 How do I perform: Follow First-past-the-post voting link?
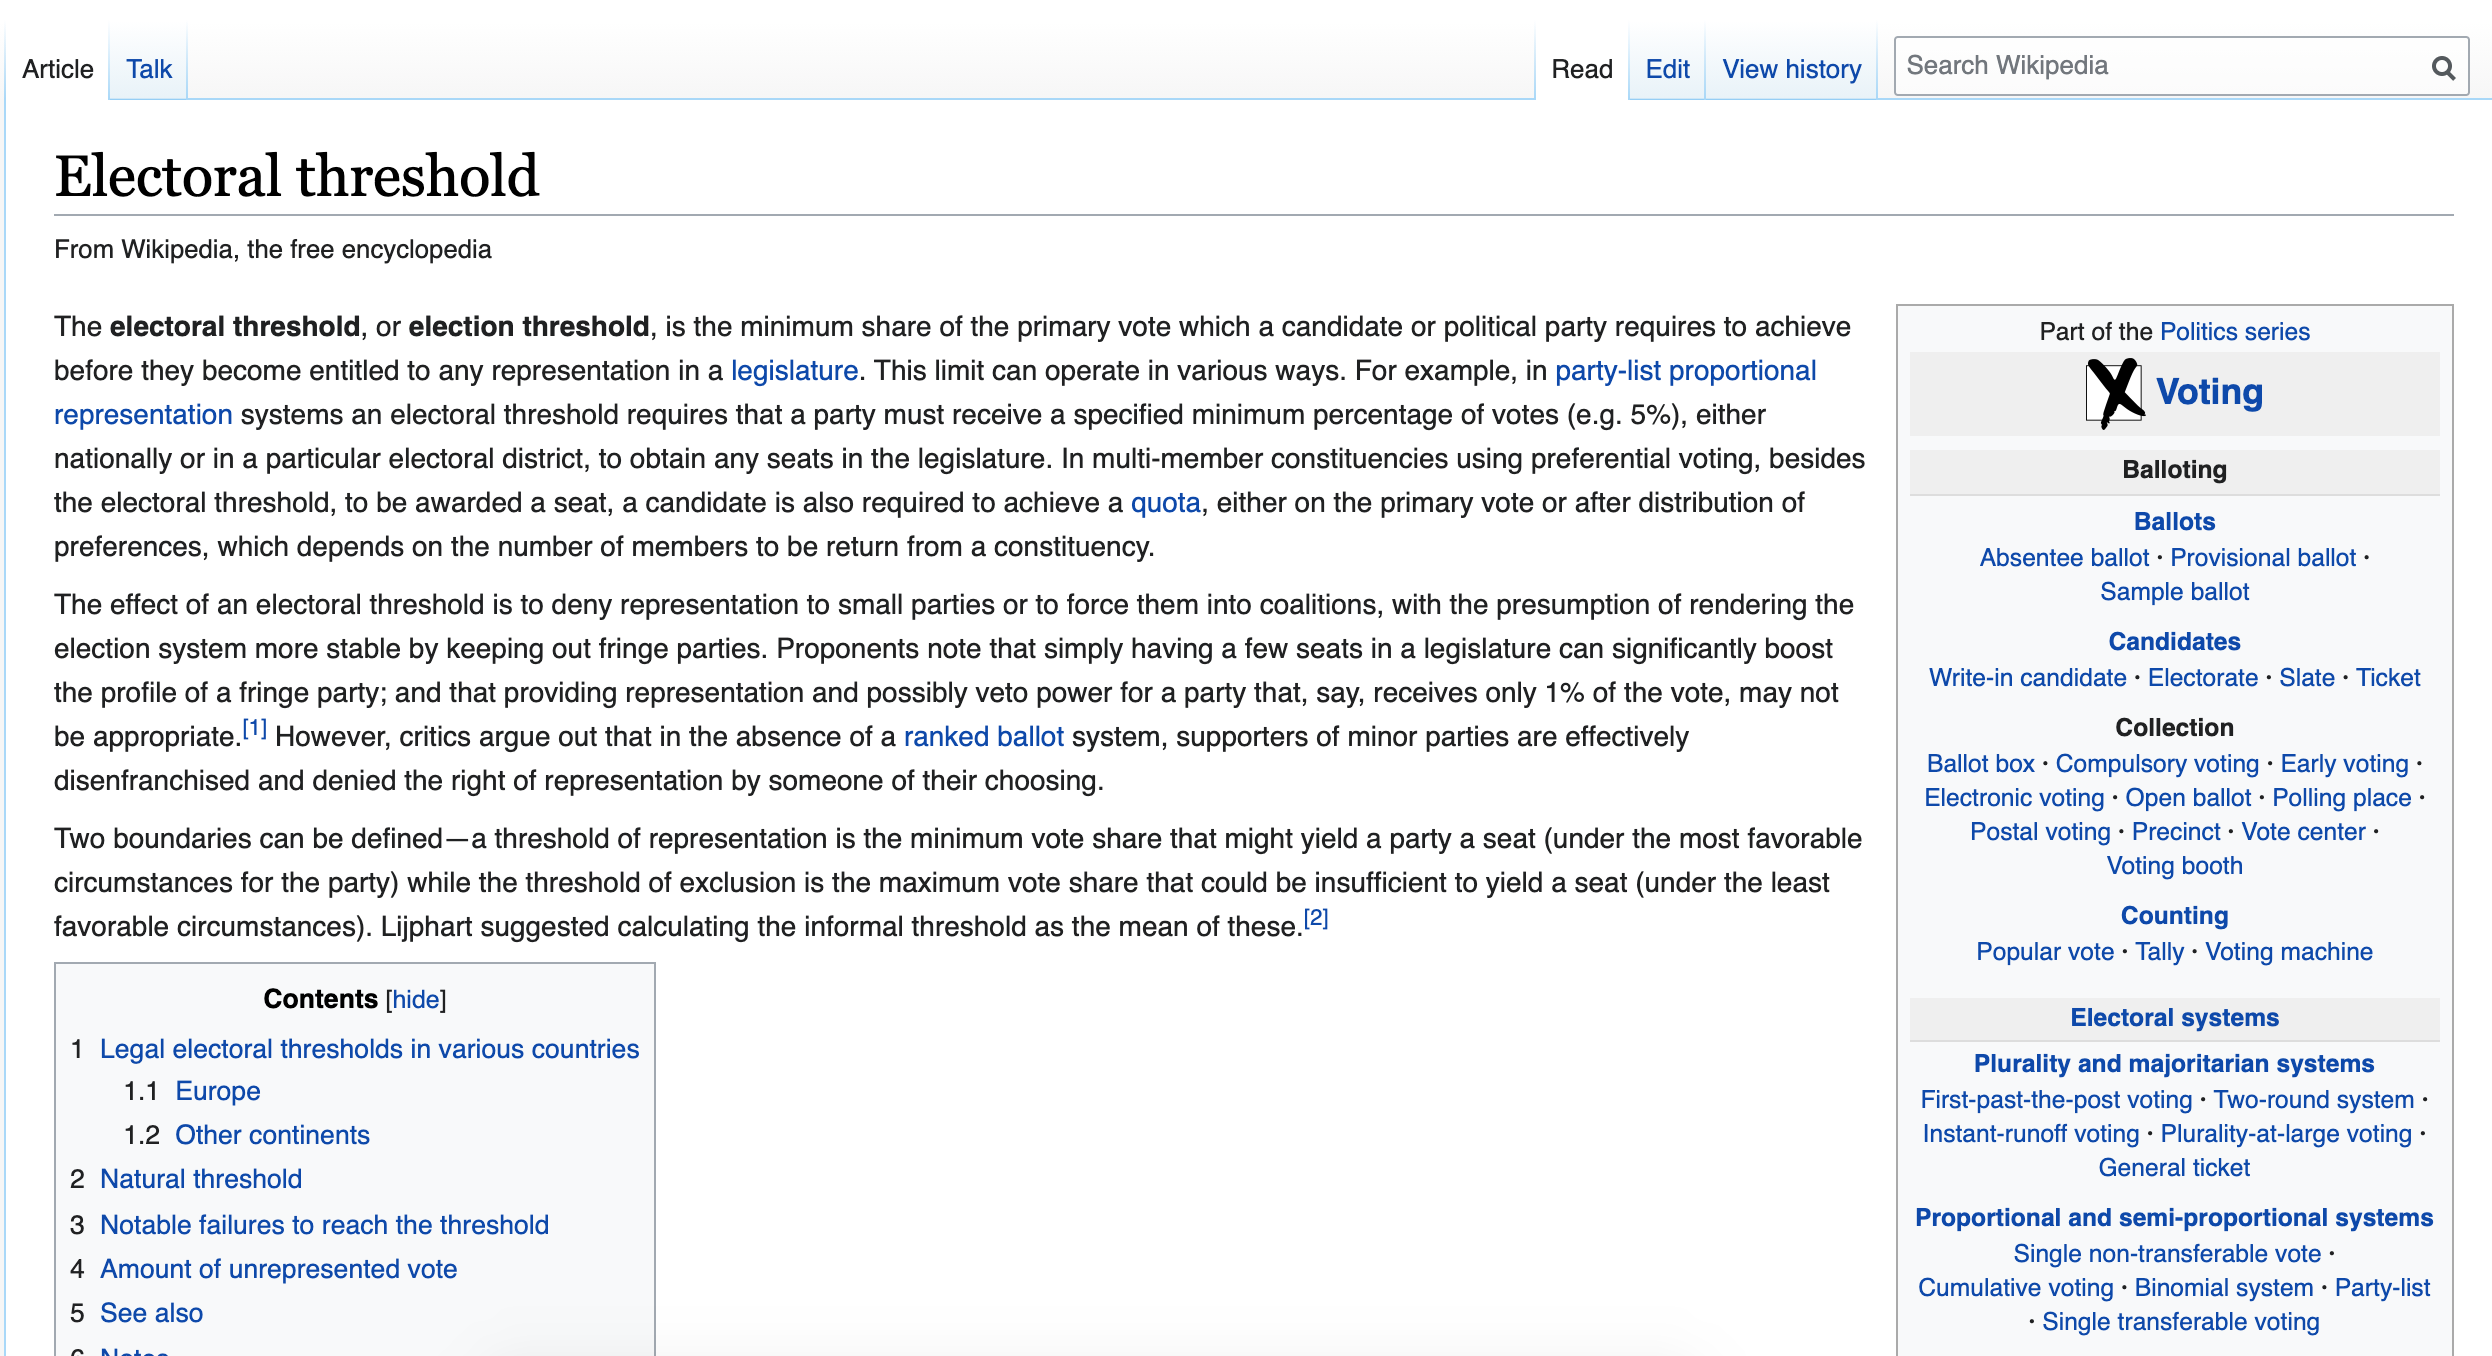click(2056, 1100)
